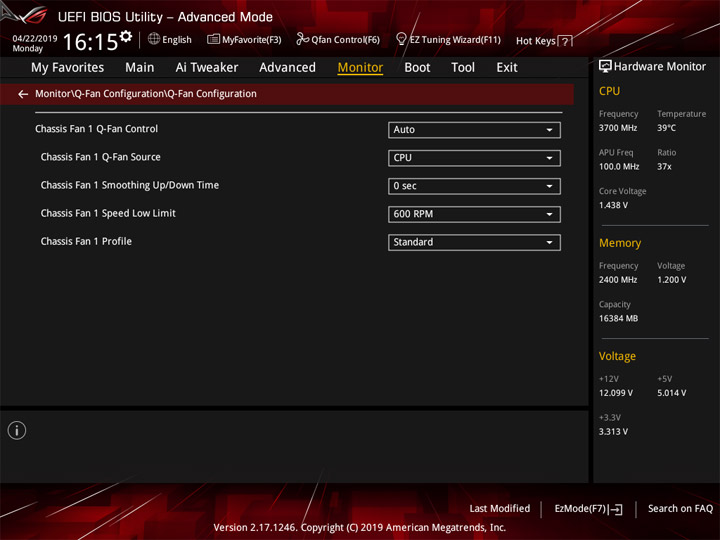Click the back arrow in the breadcrumb bar
The height and width of the screenshot is (540, 720).
(x=23, y=94)
